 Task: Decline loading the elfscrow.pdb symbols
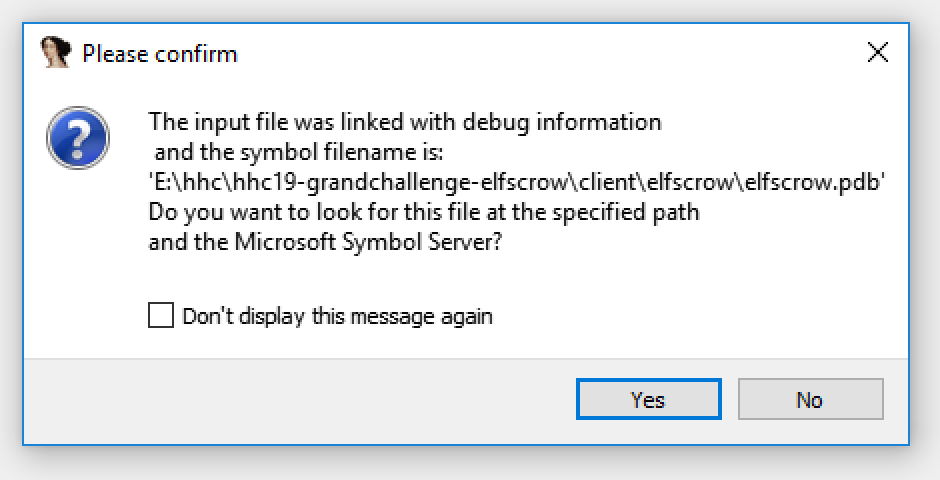[x=811, y=399]
